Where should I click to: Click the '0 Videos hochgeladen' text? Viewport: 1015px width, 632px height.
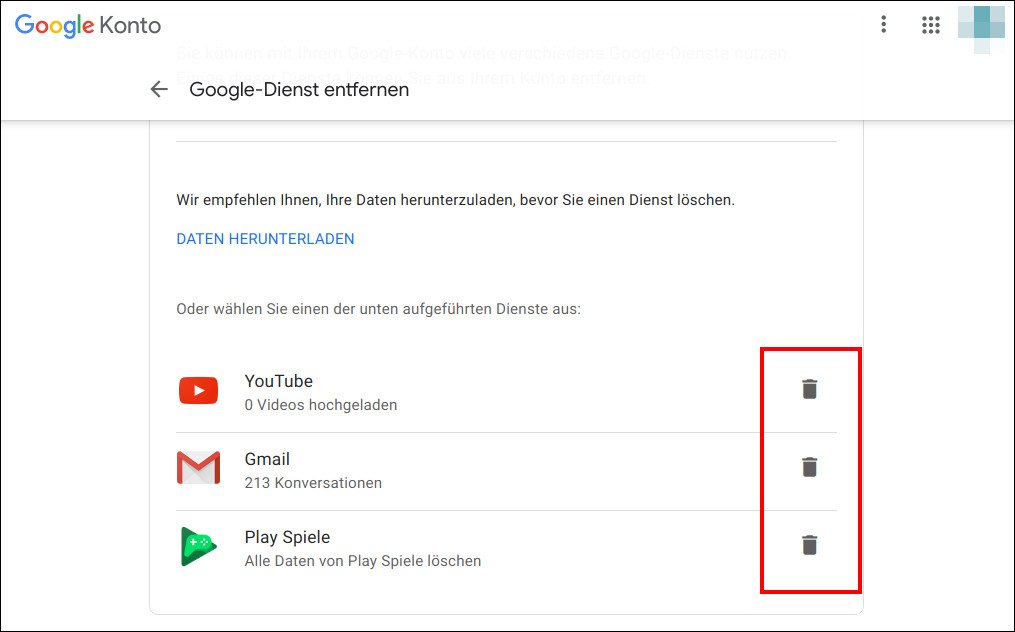point(321,405)
